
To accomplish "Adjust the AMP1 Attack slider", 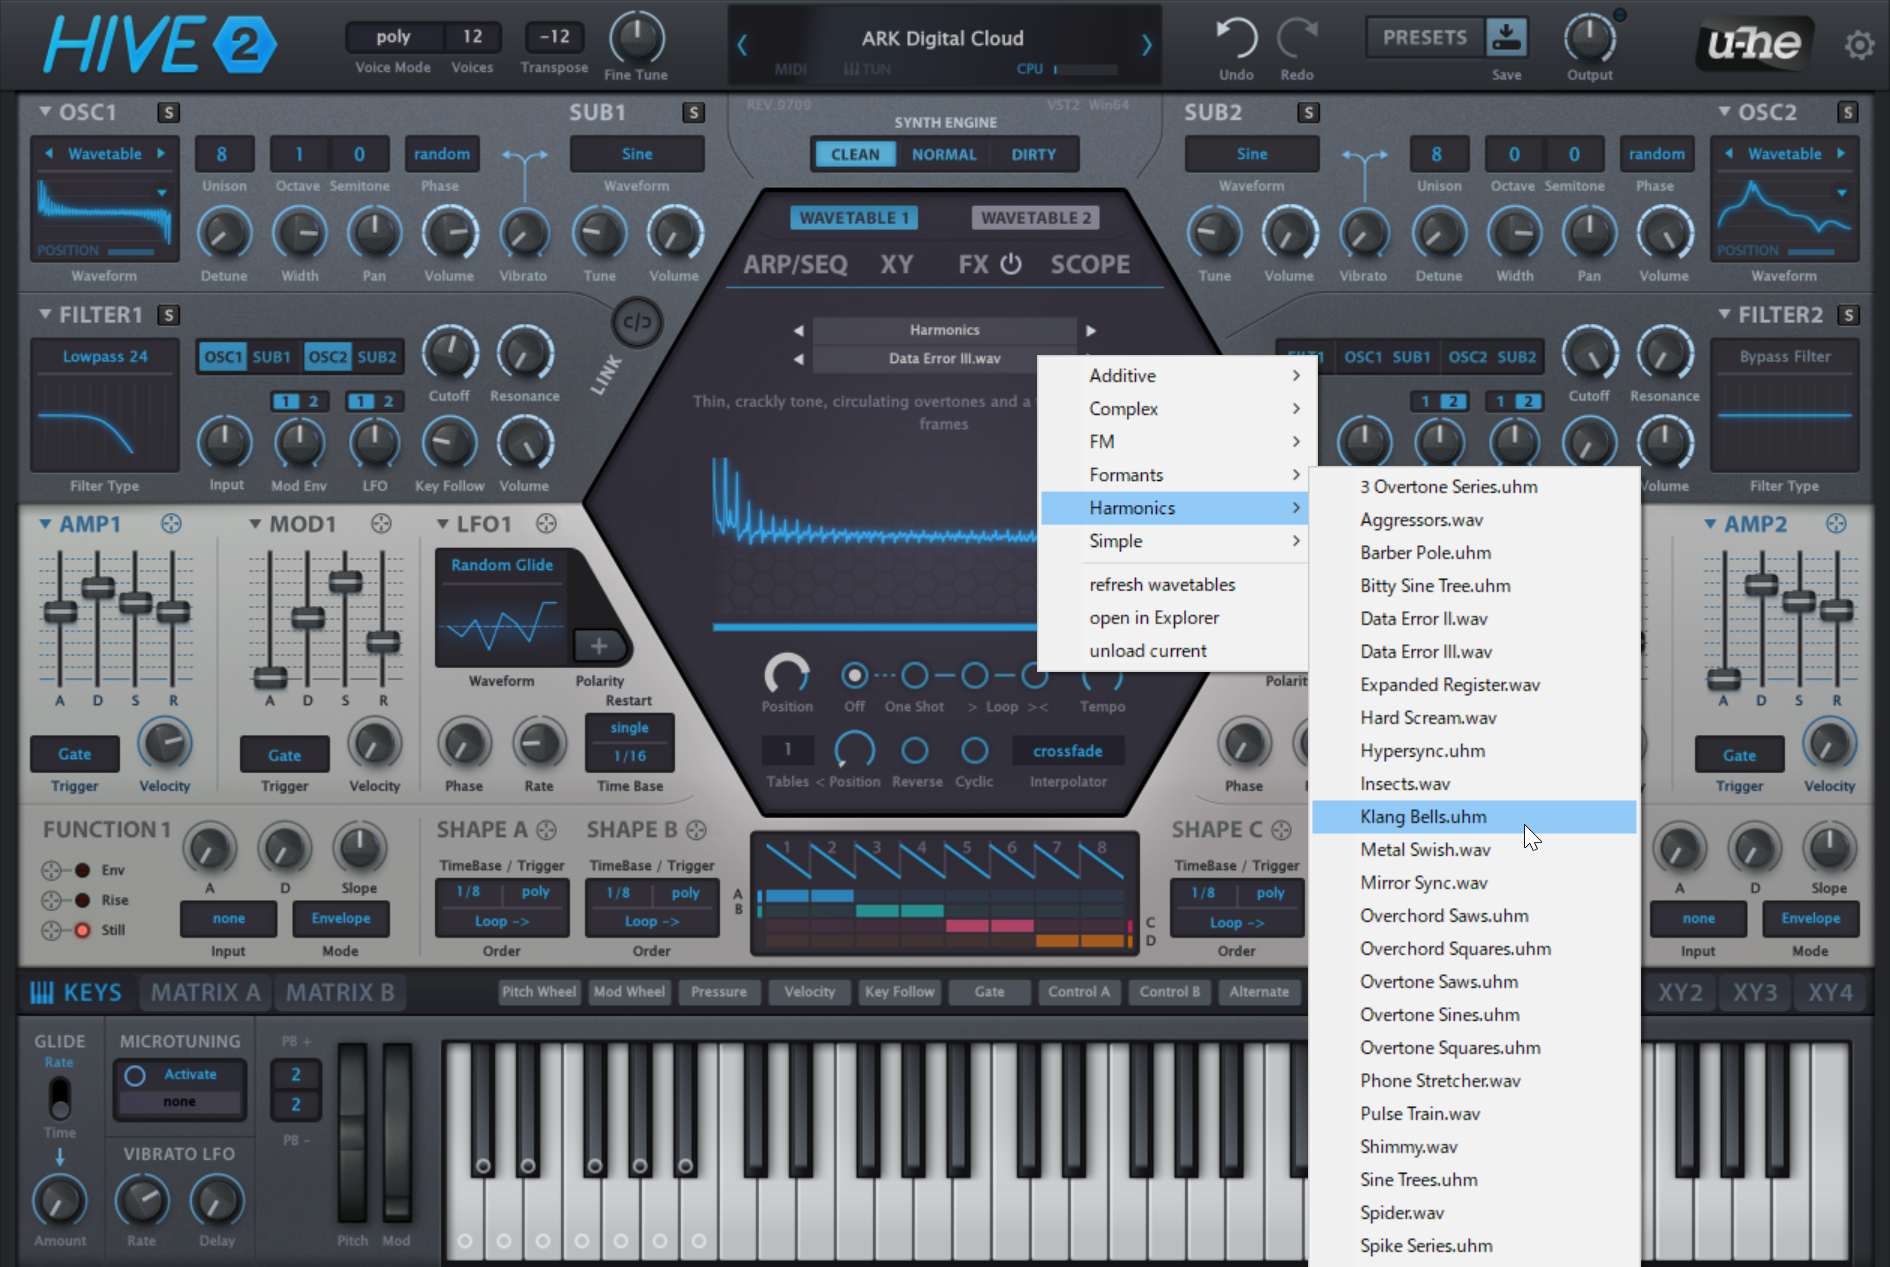I will coord(60,612).
